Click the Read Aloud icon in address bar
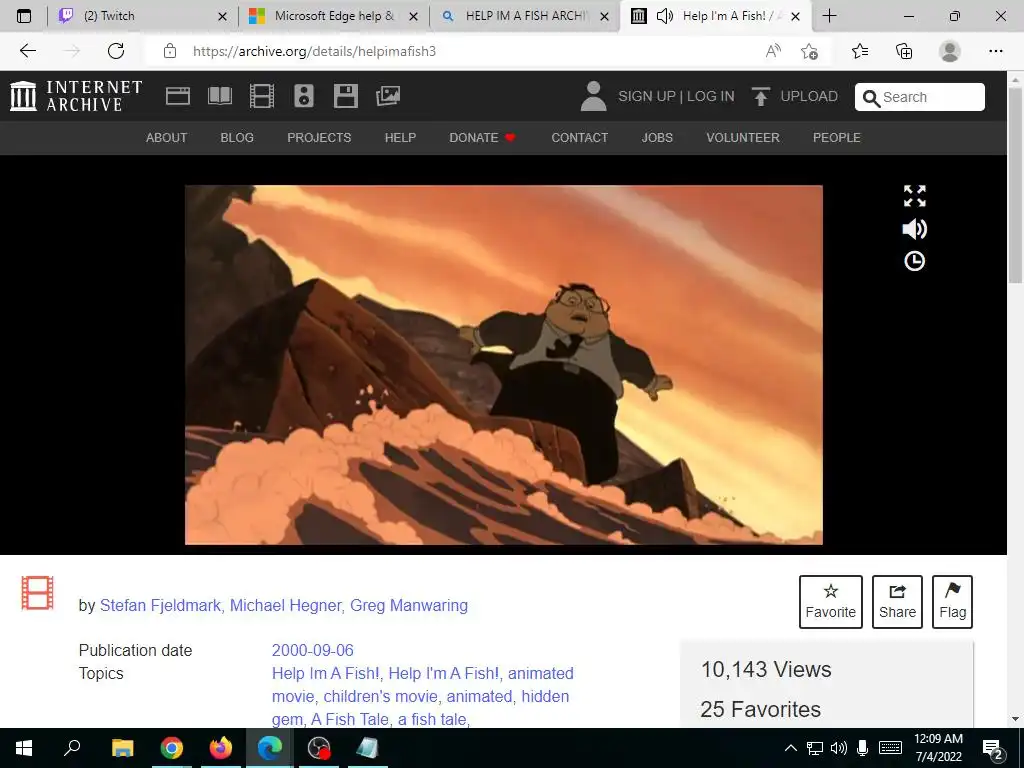The image size is (1024, 768). tap(773, 51)
